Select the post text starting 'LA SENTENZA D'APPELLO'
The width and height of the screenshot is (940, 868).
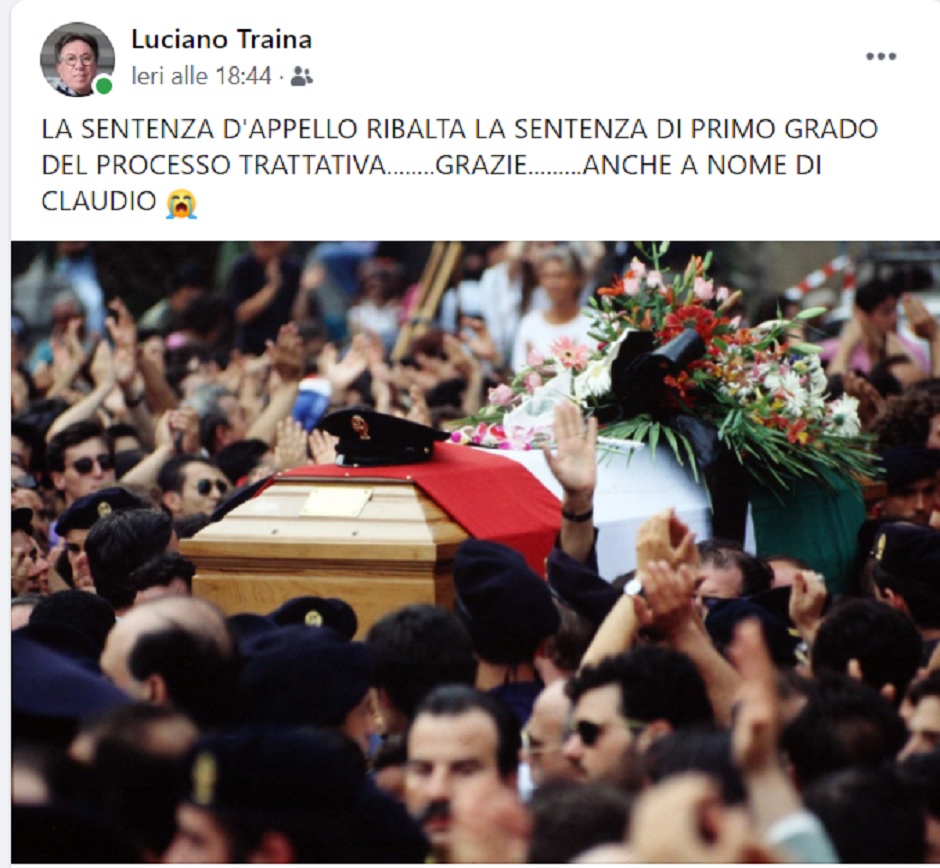[x=459, y=165]
